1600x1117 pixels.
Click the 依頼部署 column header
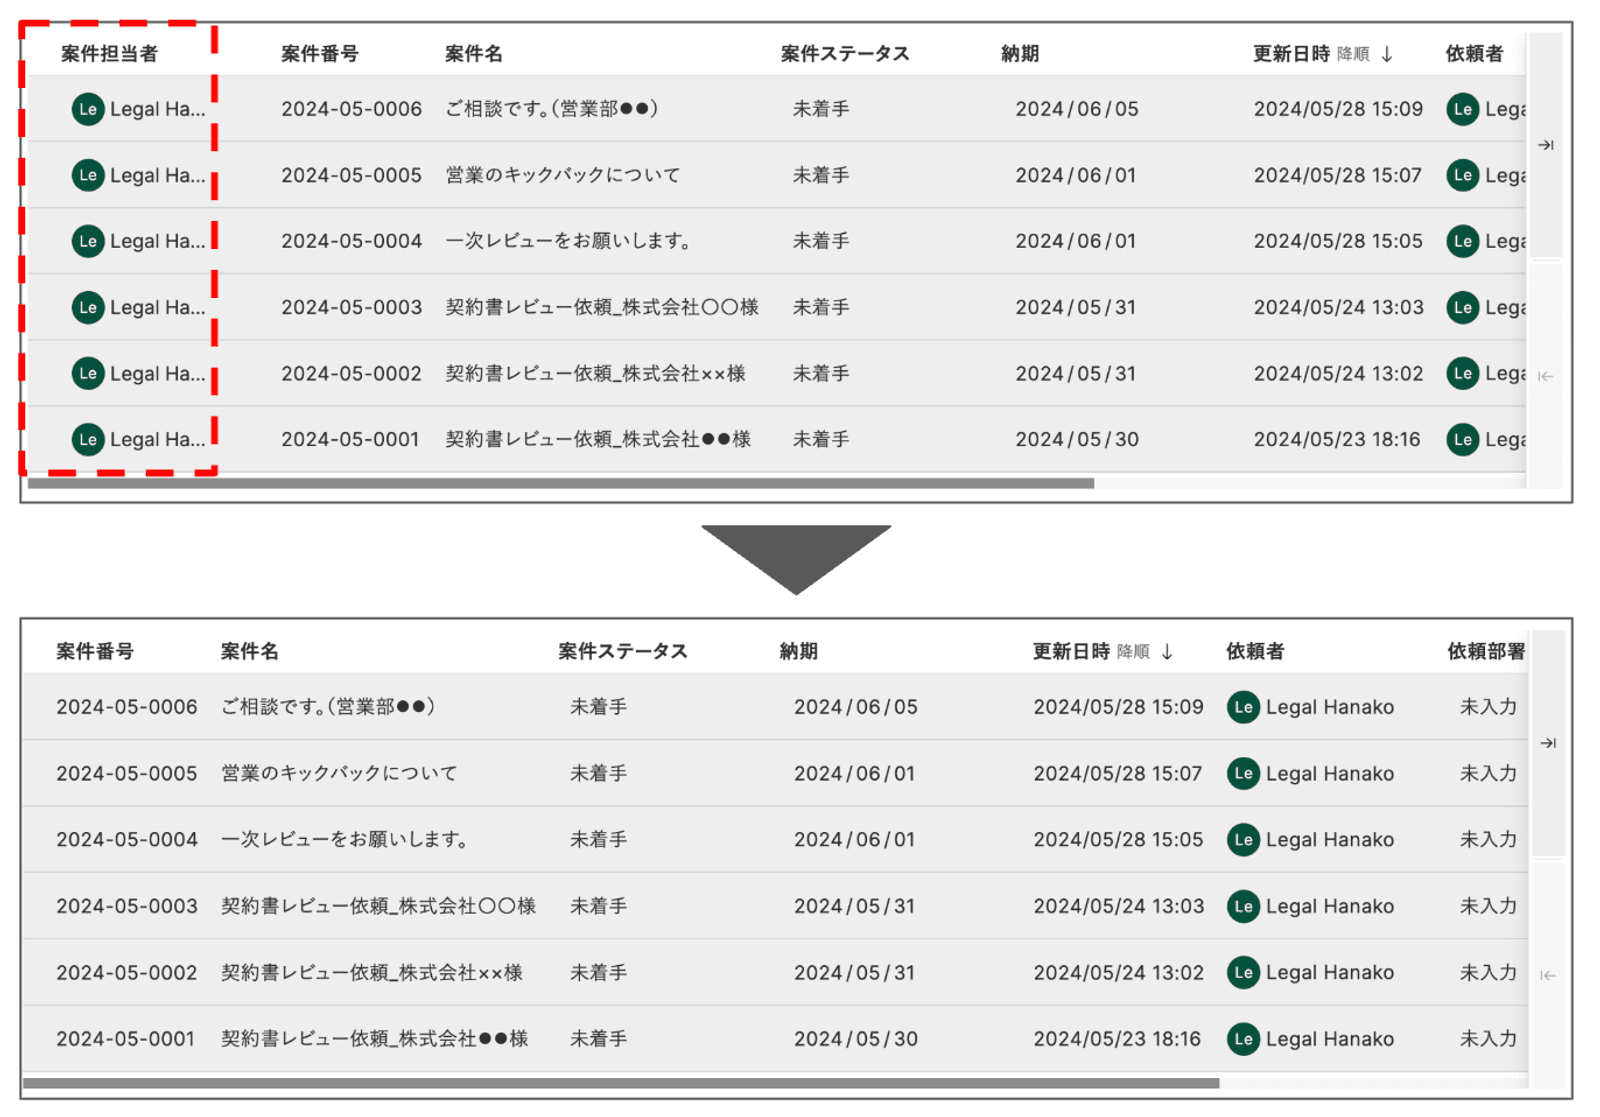[1485, 652]
